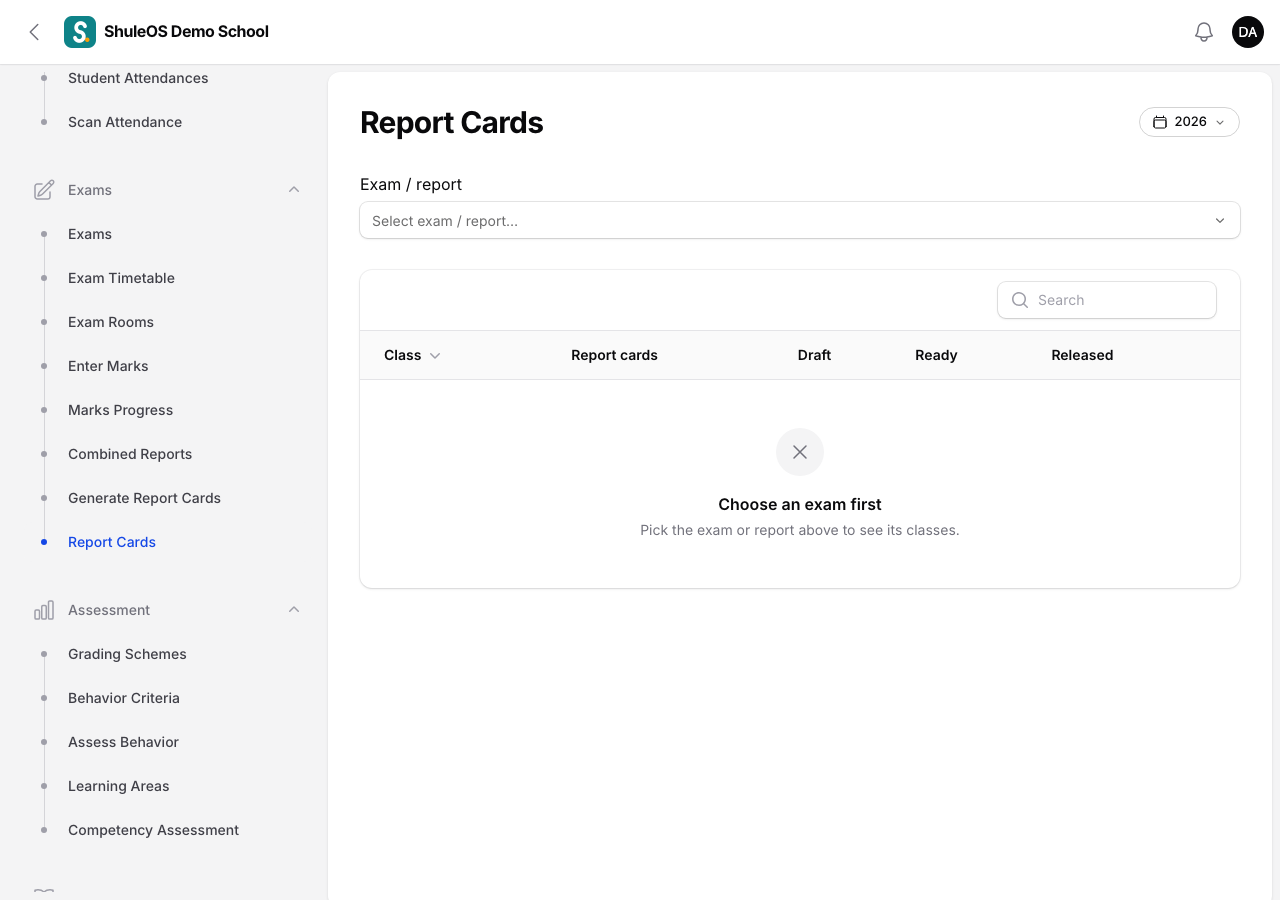Click the Report cards column header
Image resolution: width=1280 pixels, height=900 pixels.
(614, 355)
